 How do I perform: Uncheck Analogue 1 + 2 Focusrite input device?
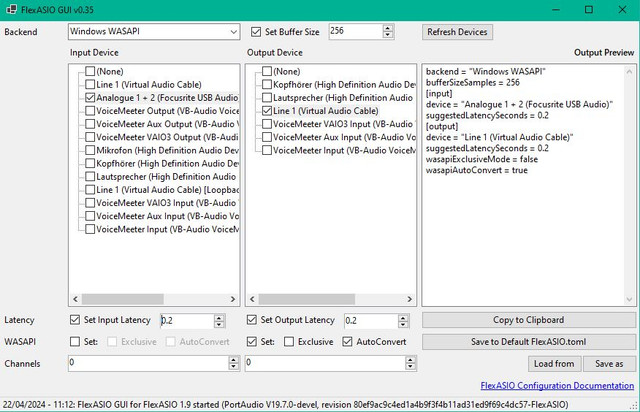(x=90, y=98)
